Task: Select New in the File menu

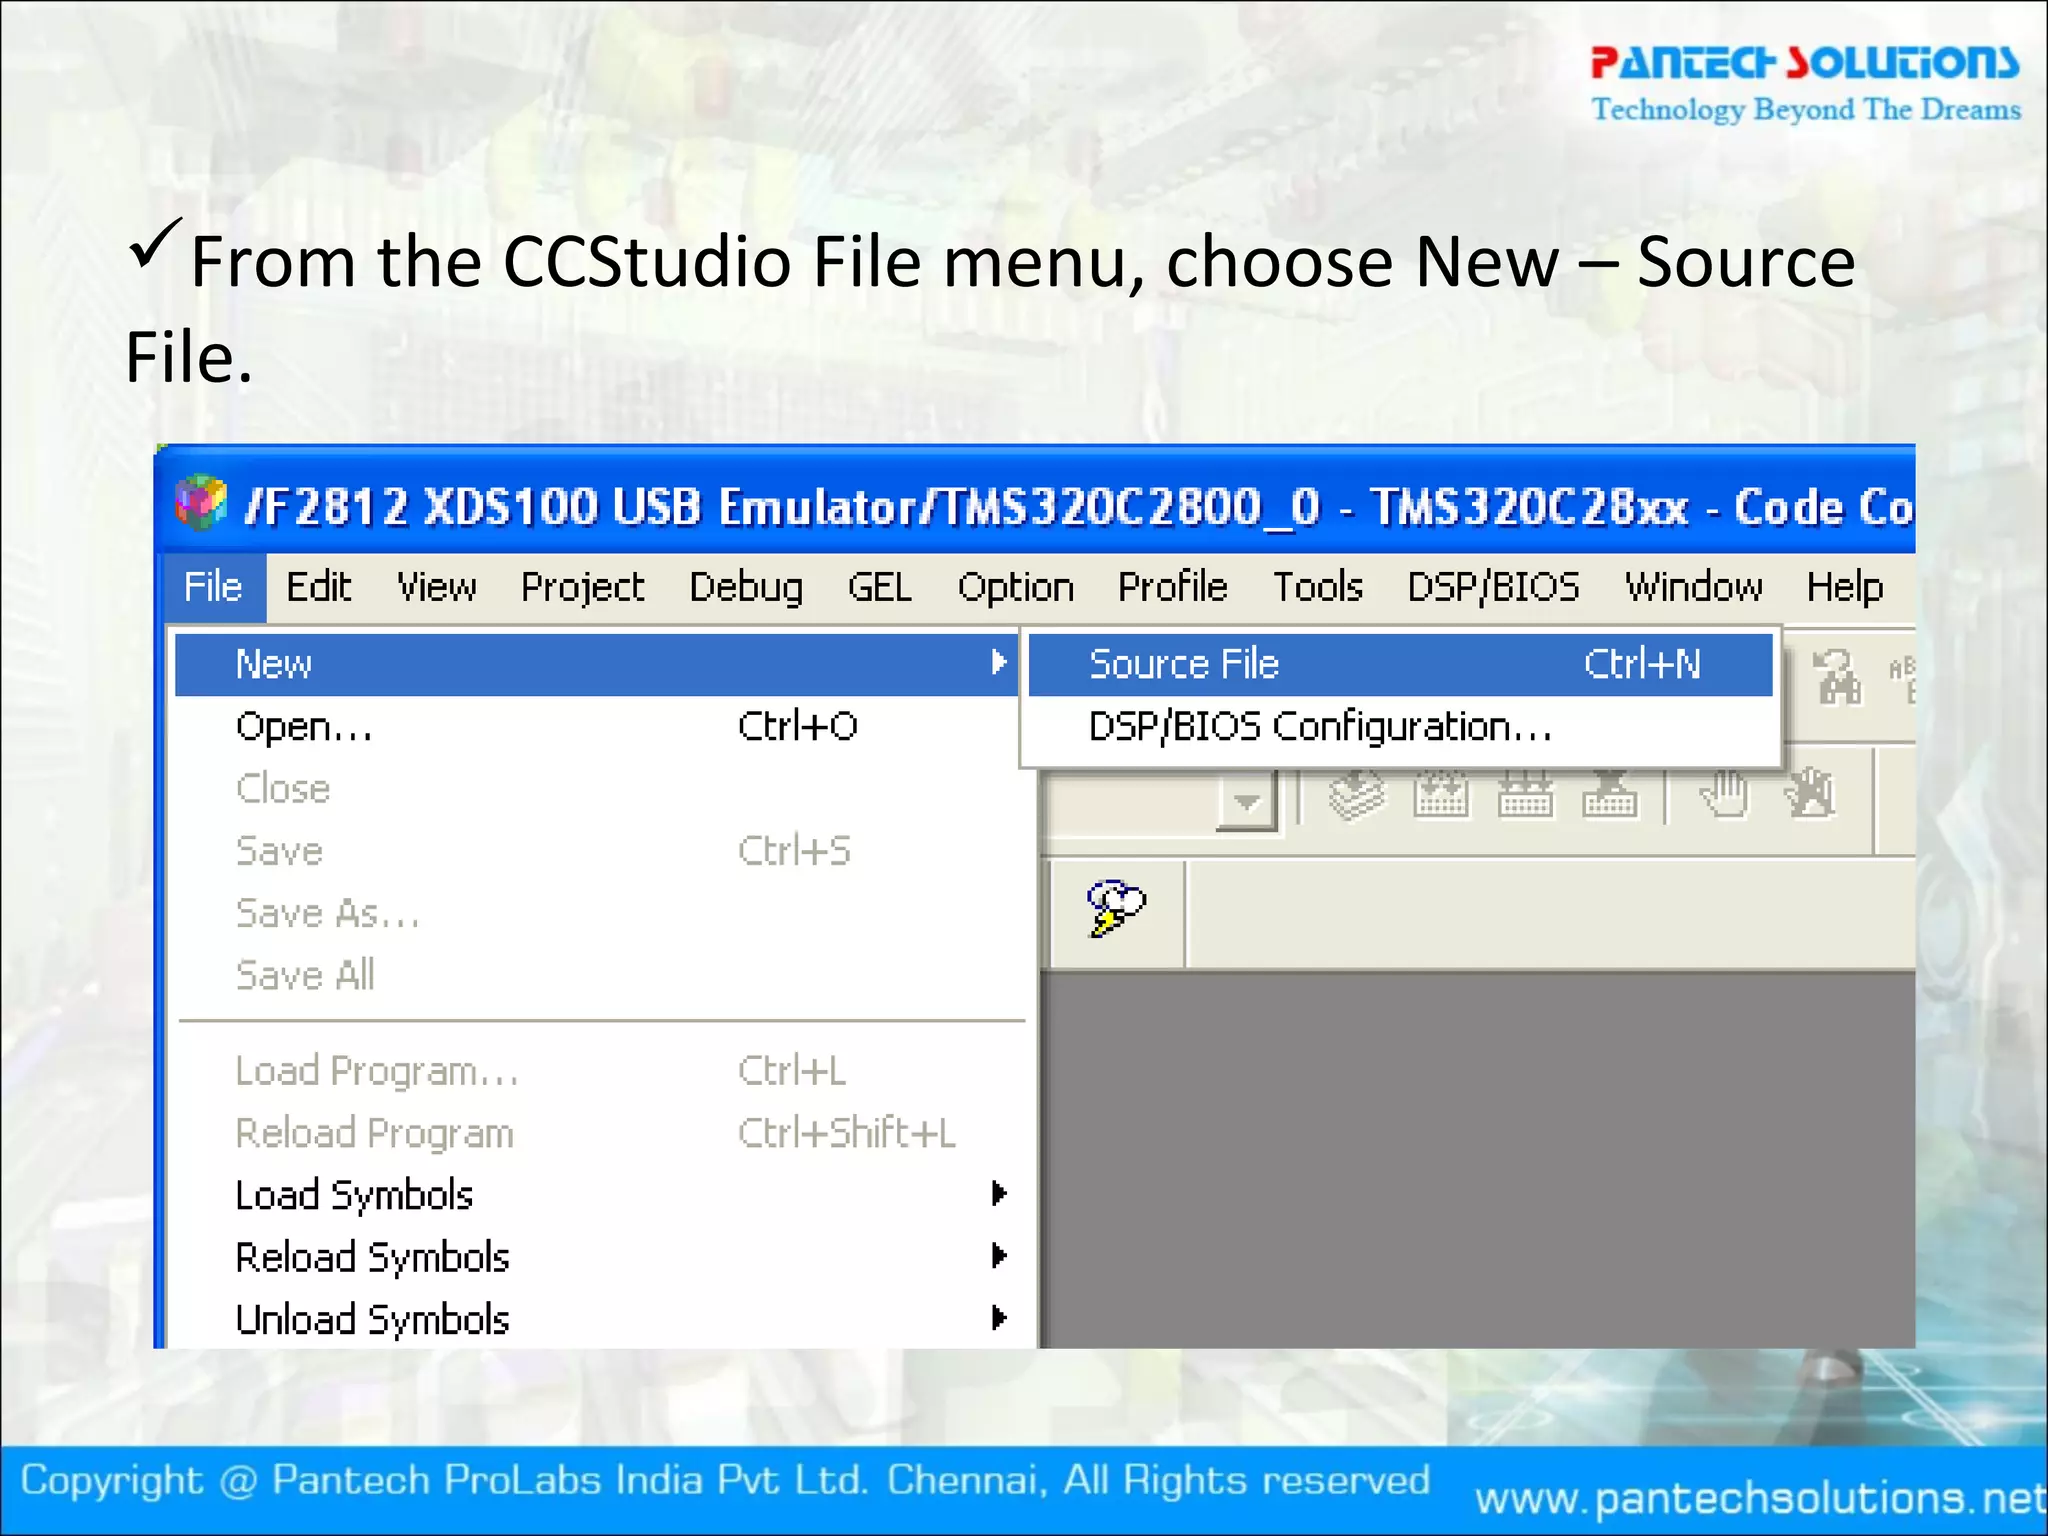Action: [x=597, y=664]
